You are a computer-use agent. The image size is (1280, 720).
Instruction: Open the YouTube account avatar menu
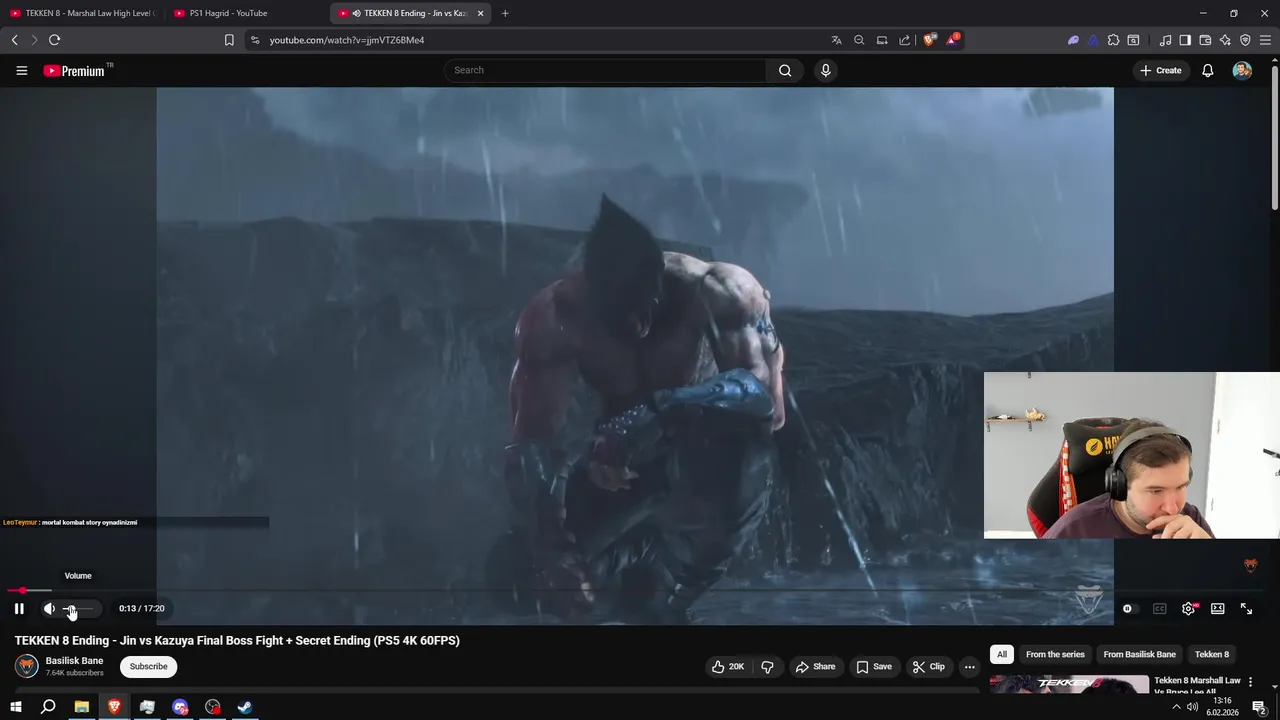[x=1242, y=70]
